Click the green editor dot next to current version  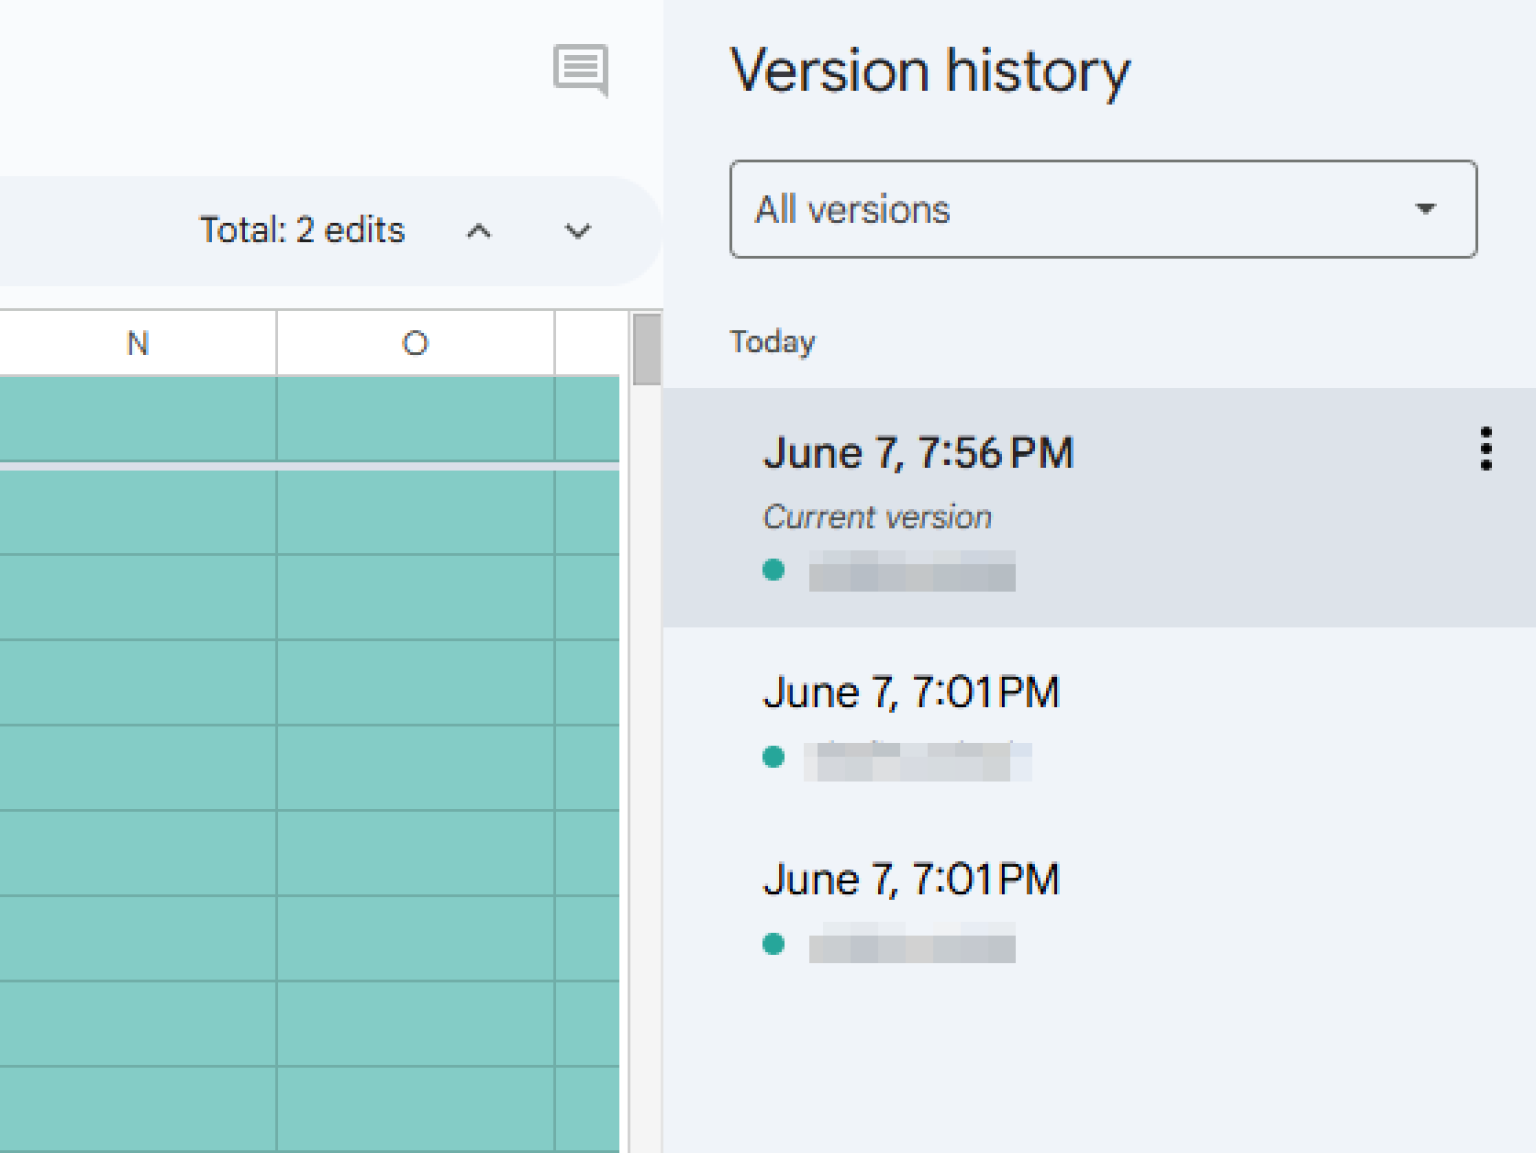[774, 569]
